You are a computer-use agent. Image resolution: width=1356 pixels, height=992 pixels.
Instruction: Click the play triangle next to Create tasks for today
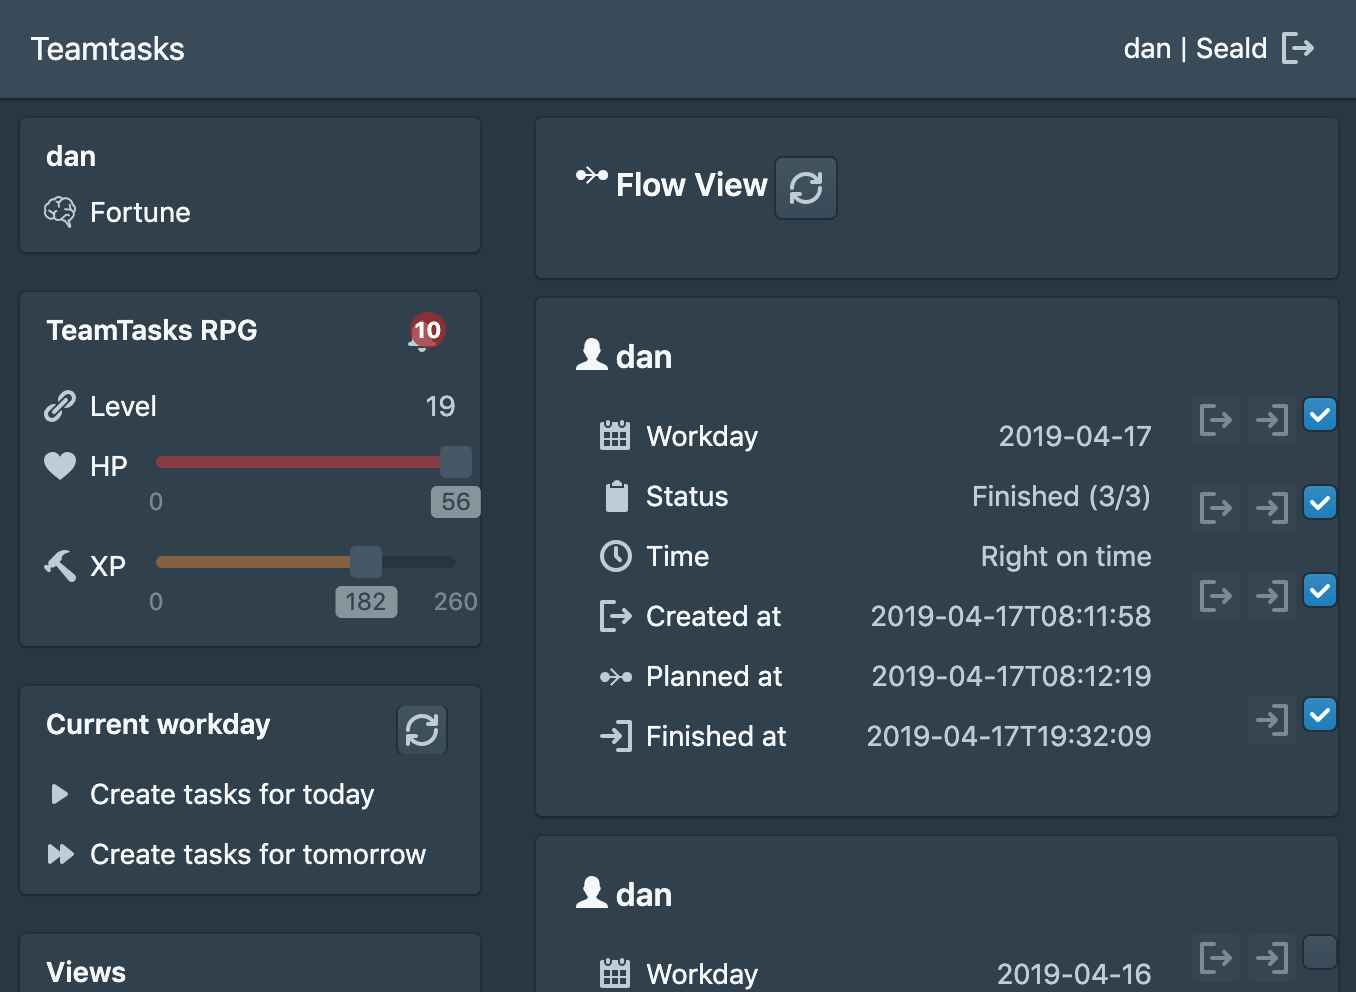tap(60, 794)
